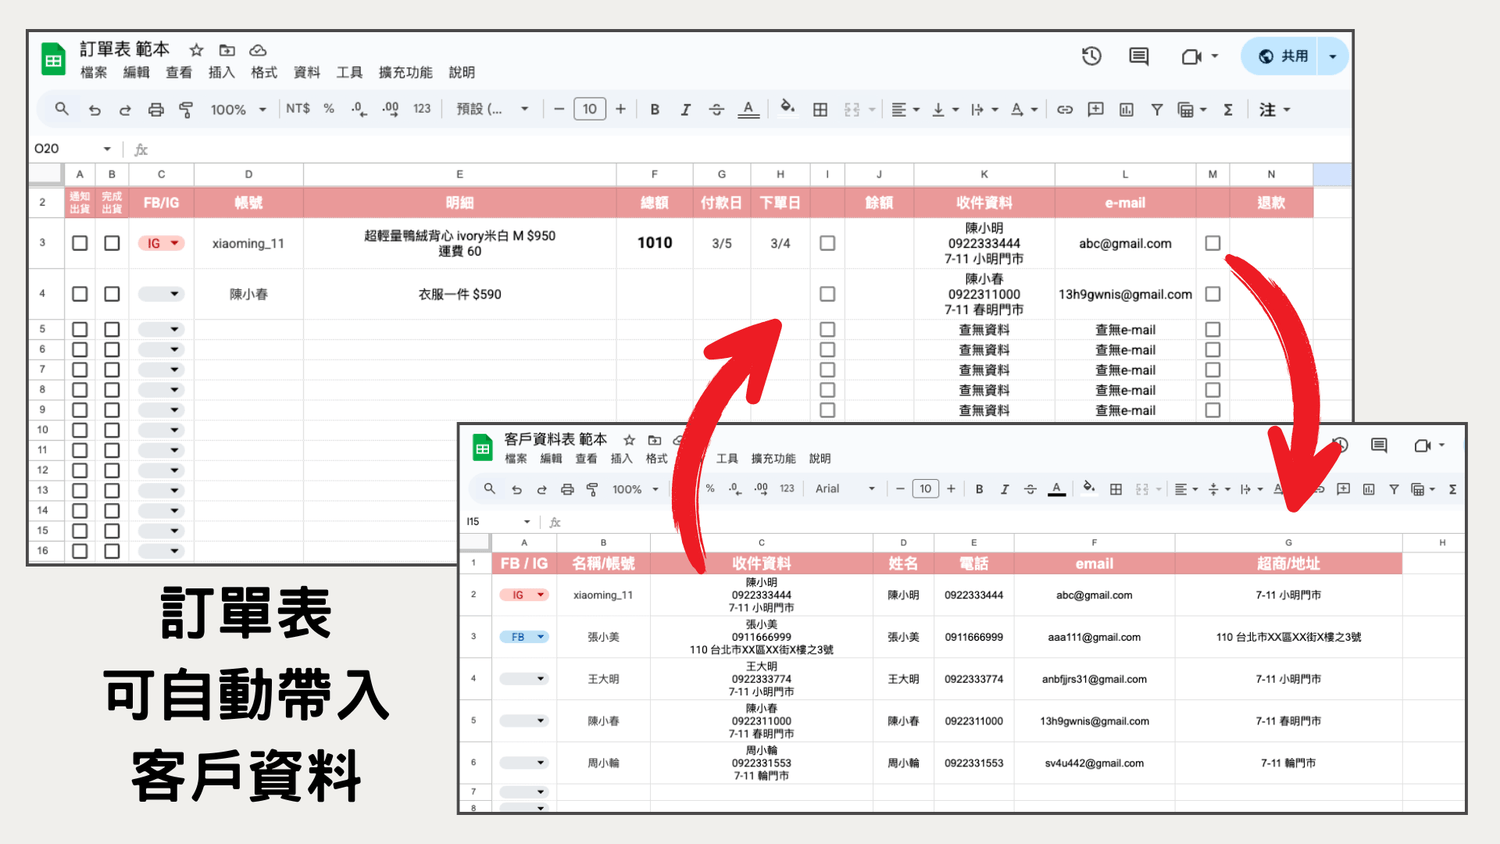
Task: Open the FB/IG dropdown in 客戶資料表 周小輪 row
Action: coord(524,763)
